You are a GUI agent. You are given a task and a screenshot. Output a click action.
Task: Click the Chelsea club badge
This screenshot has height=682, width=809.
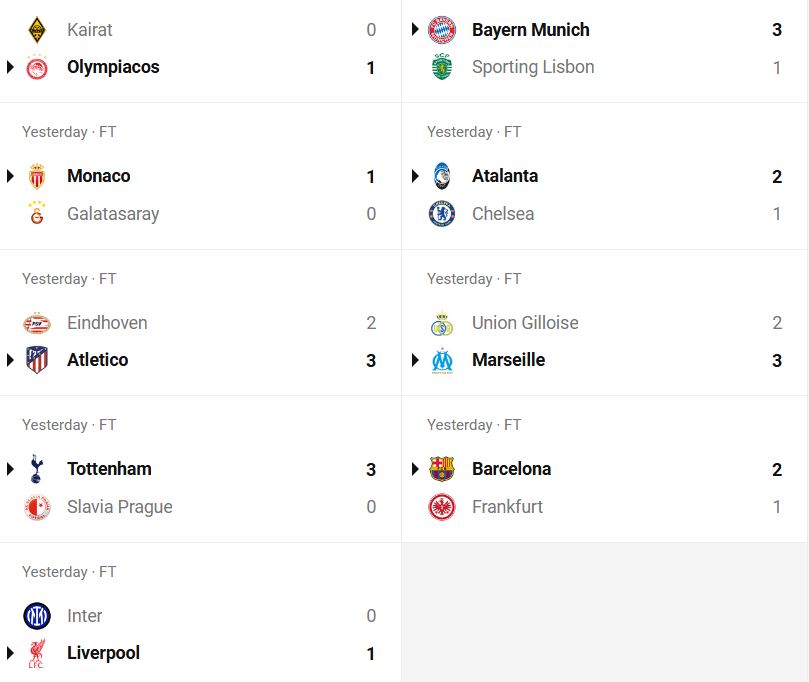[x=442, y=214]
